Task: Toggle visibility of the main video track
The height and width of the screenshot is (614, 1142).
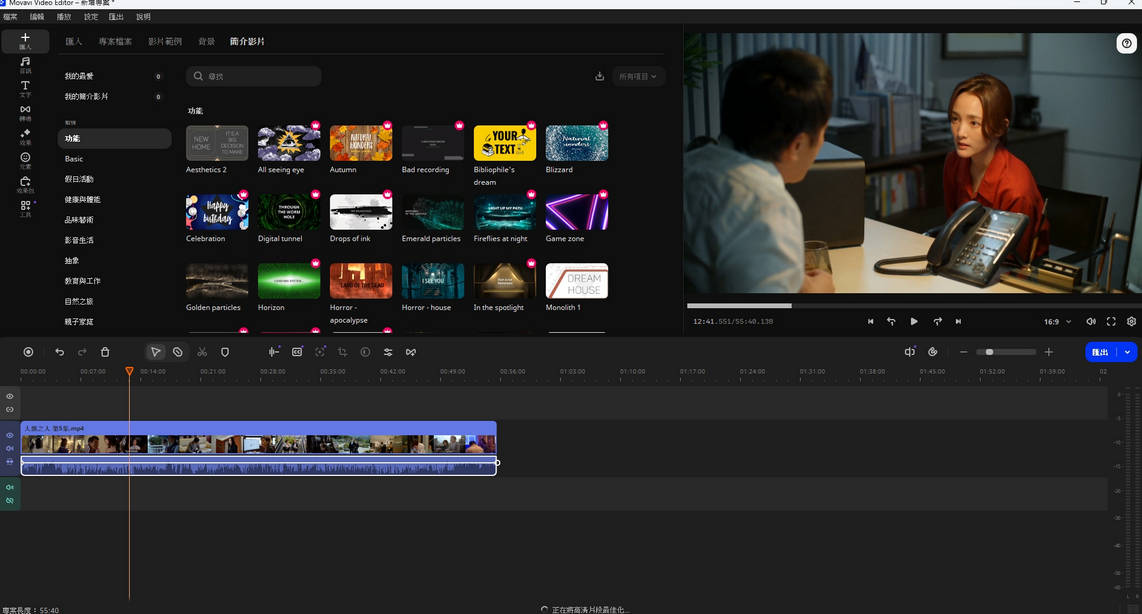Action: click(9, 435)
